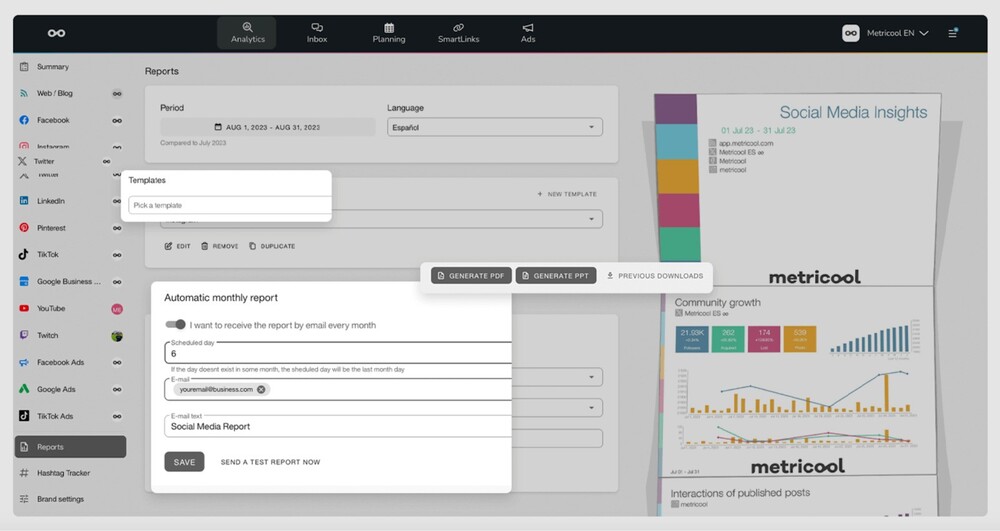Viewport: 1000px width, 531px height.
Task: Expand the upper dropdown behind the report dialog
Action: point(591,377)
